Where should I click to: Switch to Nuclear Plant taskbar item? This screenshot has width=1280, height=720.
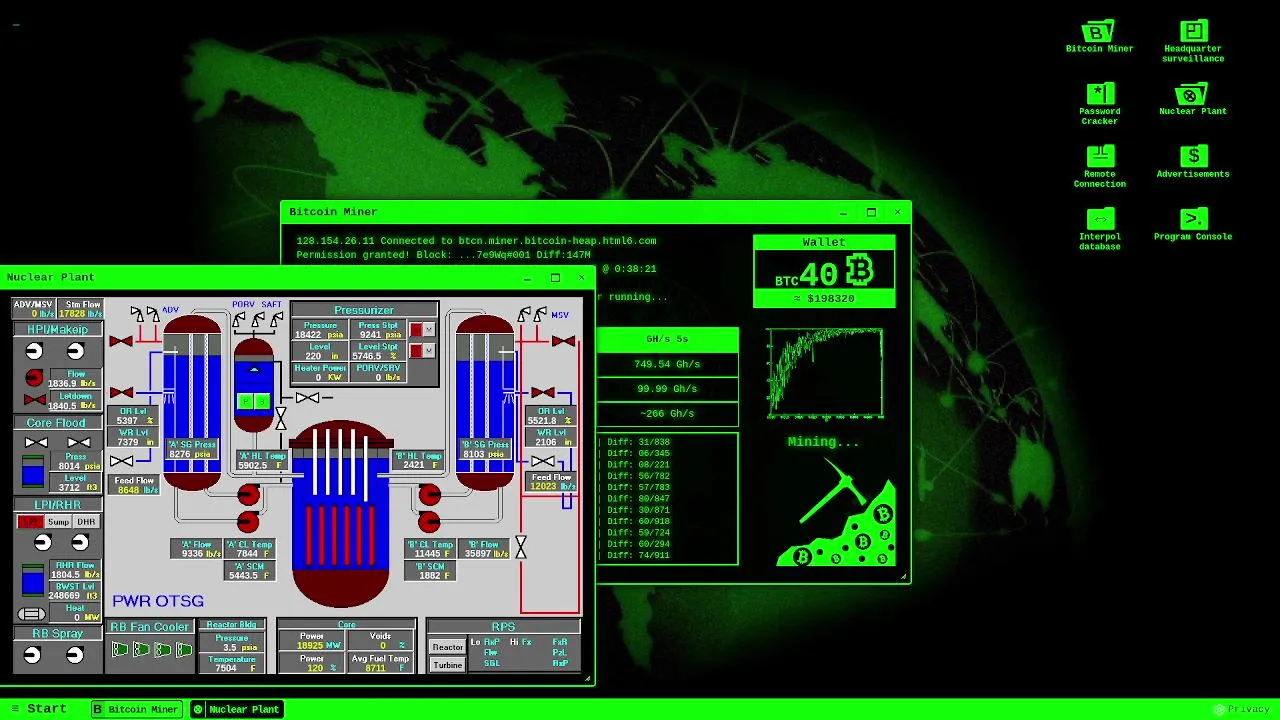237,709
